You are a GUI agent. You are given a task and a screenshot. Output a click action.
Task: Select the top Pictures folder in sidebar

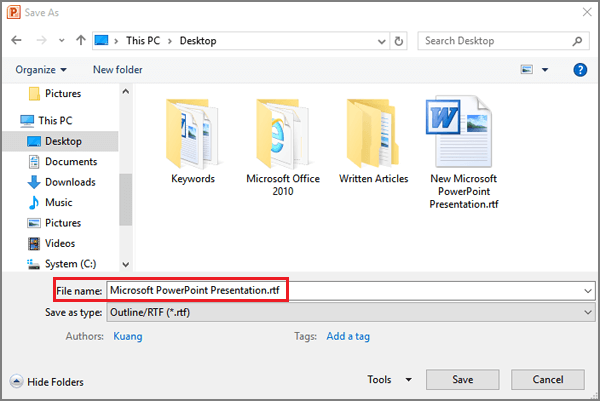[x=55, y=93]
